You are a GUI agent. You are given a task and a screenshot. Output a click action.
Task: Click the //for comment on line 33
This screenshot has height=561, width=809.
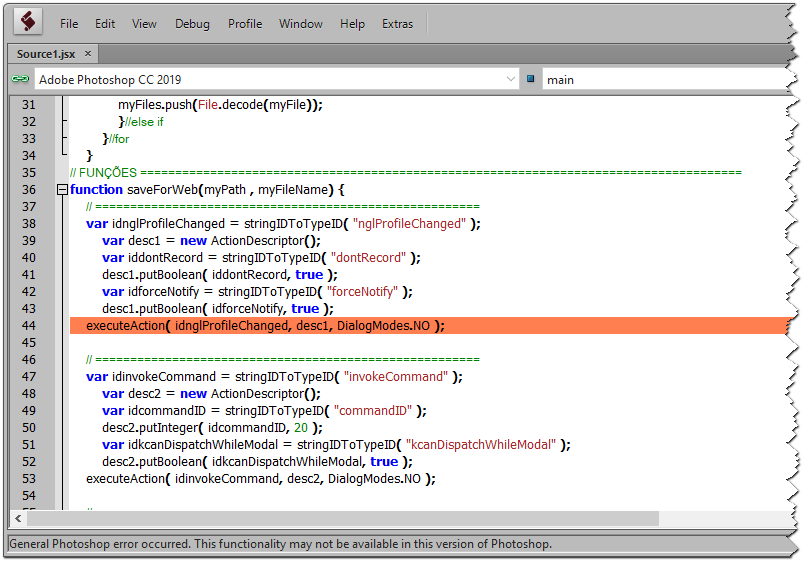click(x=119, y=139)
